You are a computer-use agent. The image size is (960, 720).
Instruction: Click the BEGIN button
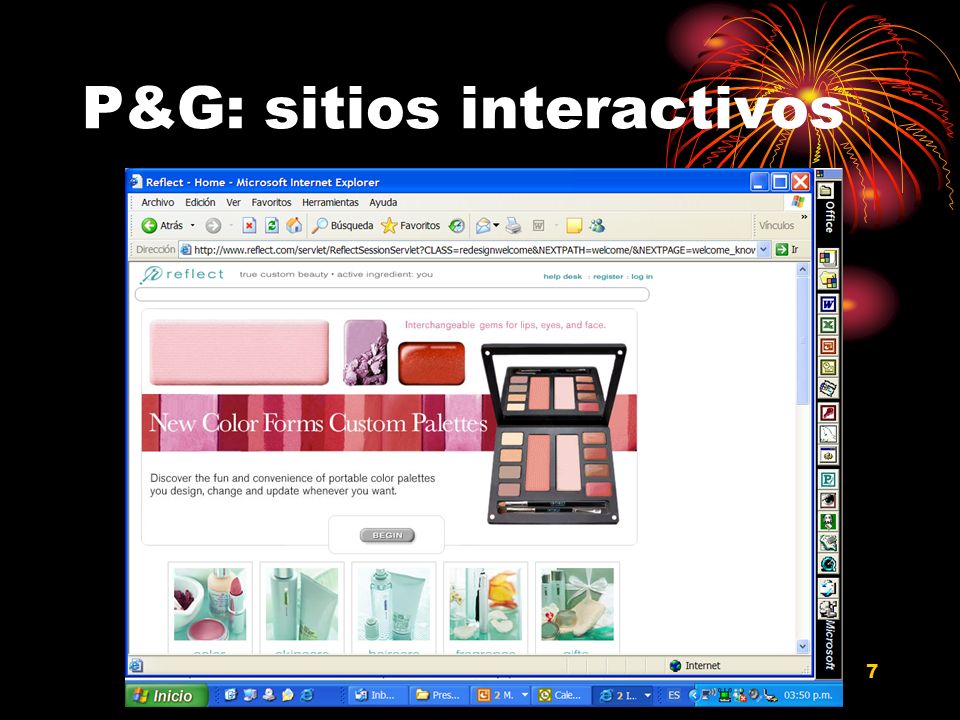tap(387, 536)
